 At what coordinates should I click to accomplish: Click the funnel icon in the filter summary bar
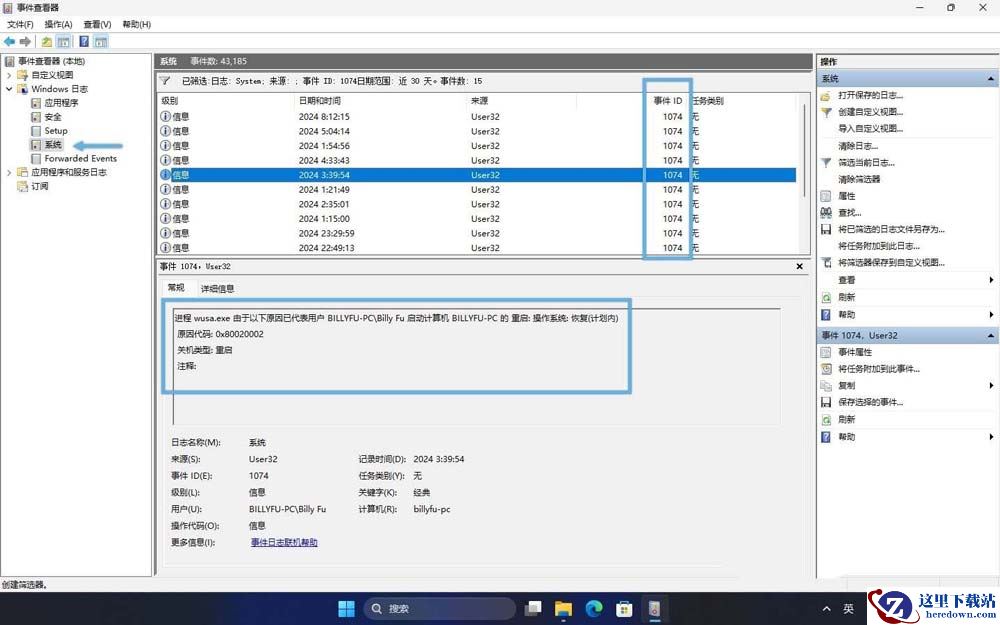(165, 81)
